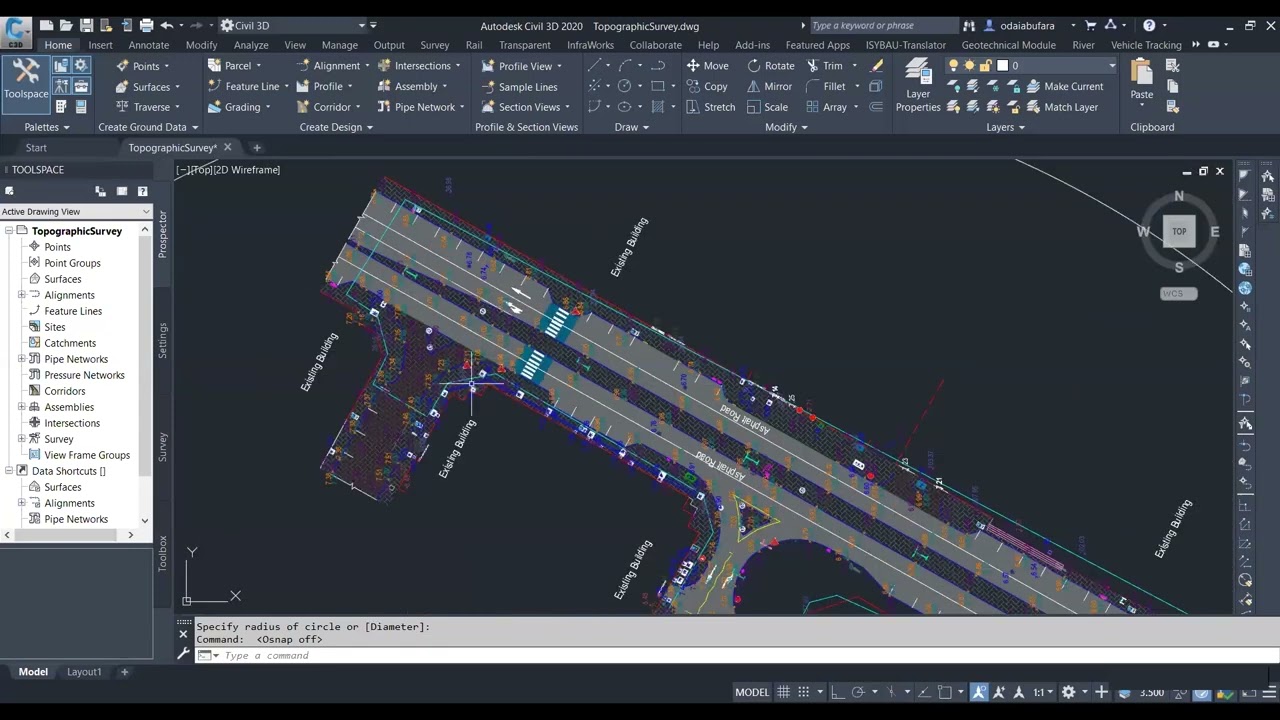
Task: Switch to Geotechnical Module tab
Action: [1008, 45]
